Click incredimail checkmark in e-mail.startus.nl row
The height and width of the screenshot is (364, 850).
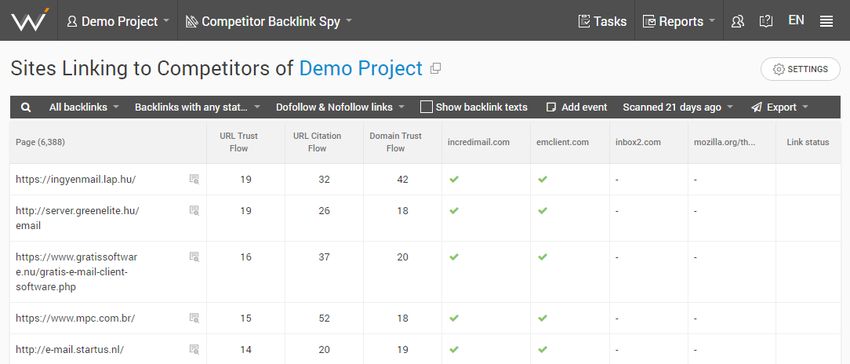point(454,349)
